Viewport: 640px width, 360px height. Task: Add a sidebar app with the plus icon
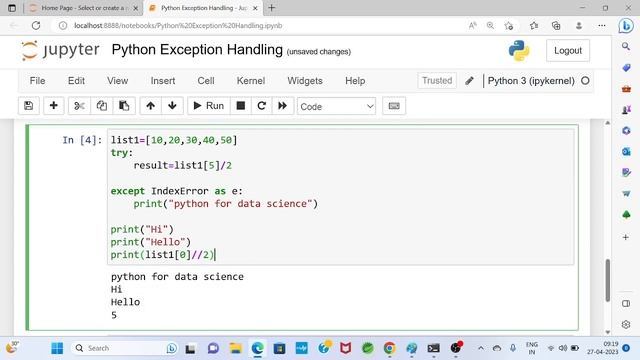coord(626,237)
